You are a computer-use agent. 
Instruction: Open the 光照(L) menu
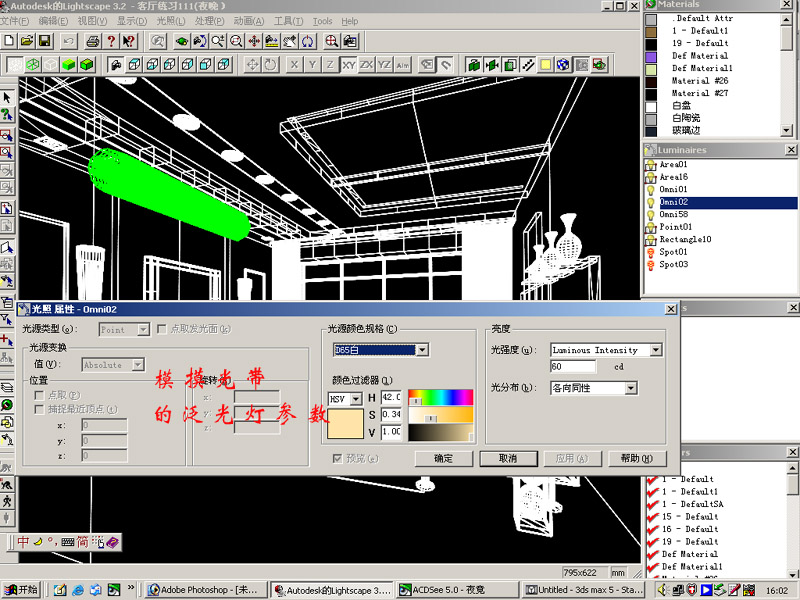(171, 21)
